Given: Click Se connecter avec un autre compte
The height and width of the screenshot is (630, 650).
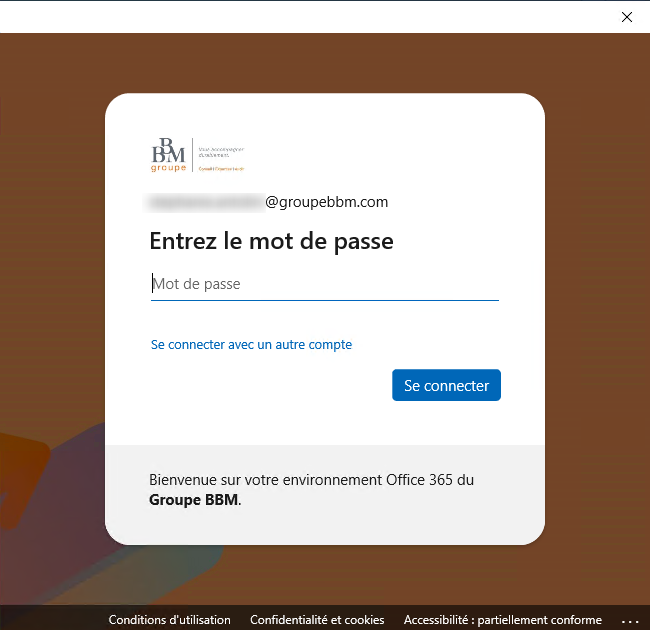Looking at the screenshot, I should tap(251, 345).
